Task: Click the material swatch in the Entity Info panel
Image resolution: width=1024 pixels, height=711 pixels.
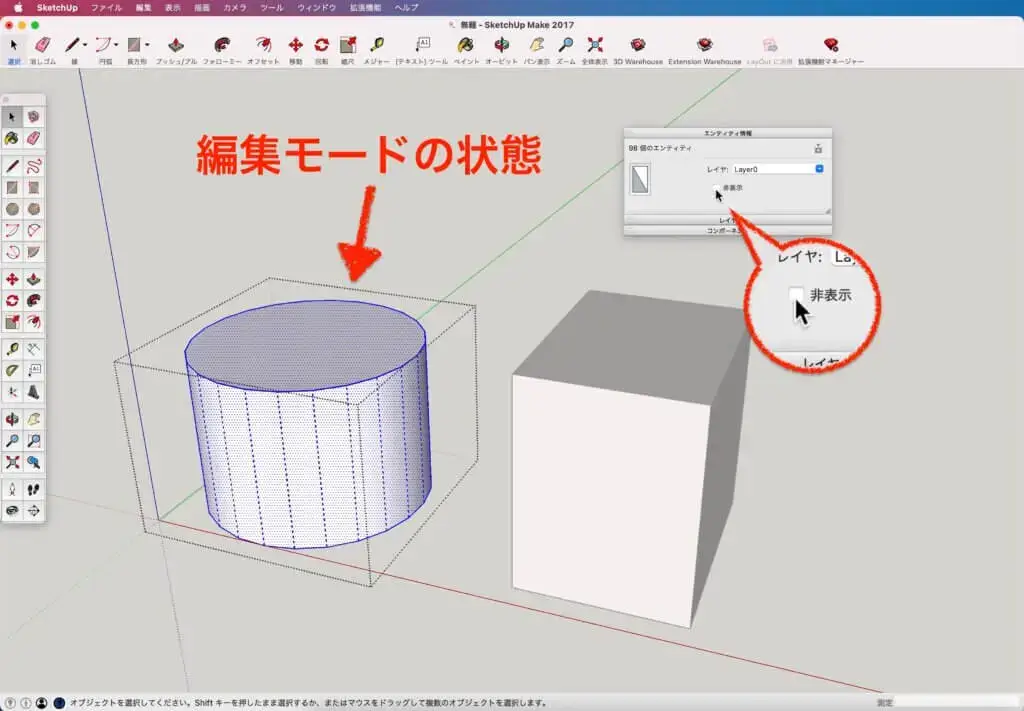Action: pyautogui.click(x=640, y=179)
